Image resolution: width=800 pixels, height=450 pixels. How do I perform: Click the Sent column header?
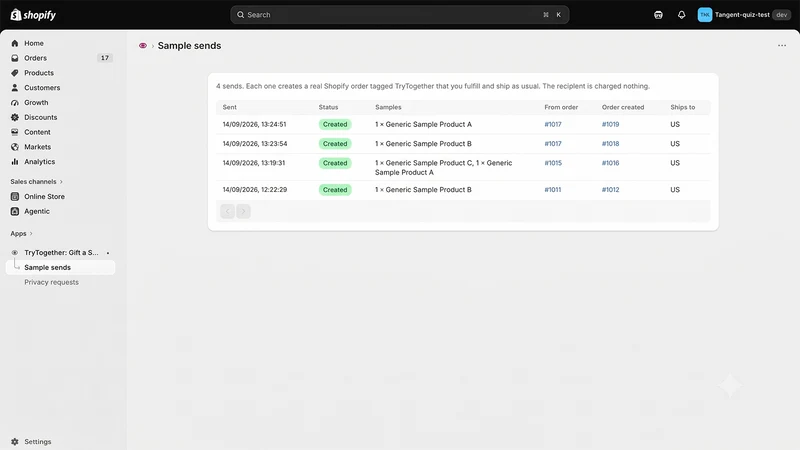pyautogui.click(x=230, y=107)
